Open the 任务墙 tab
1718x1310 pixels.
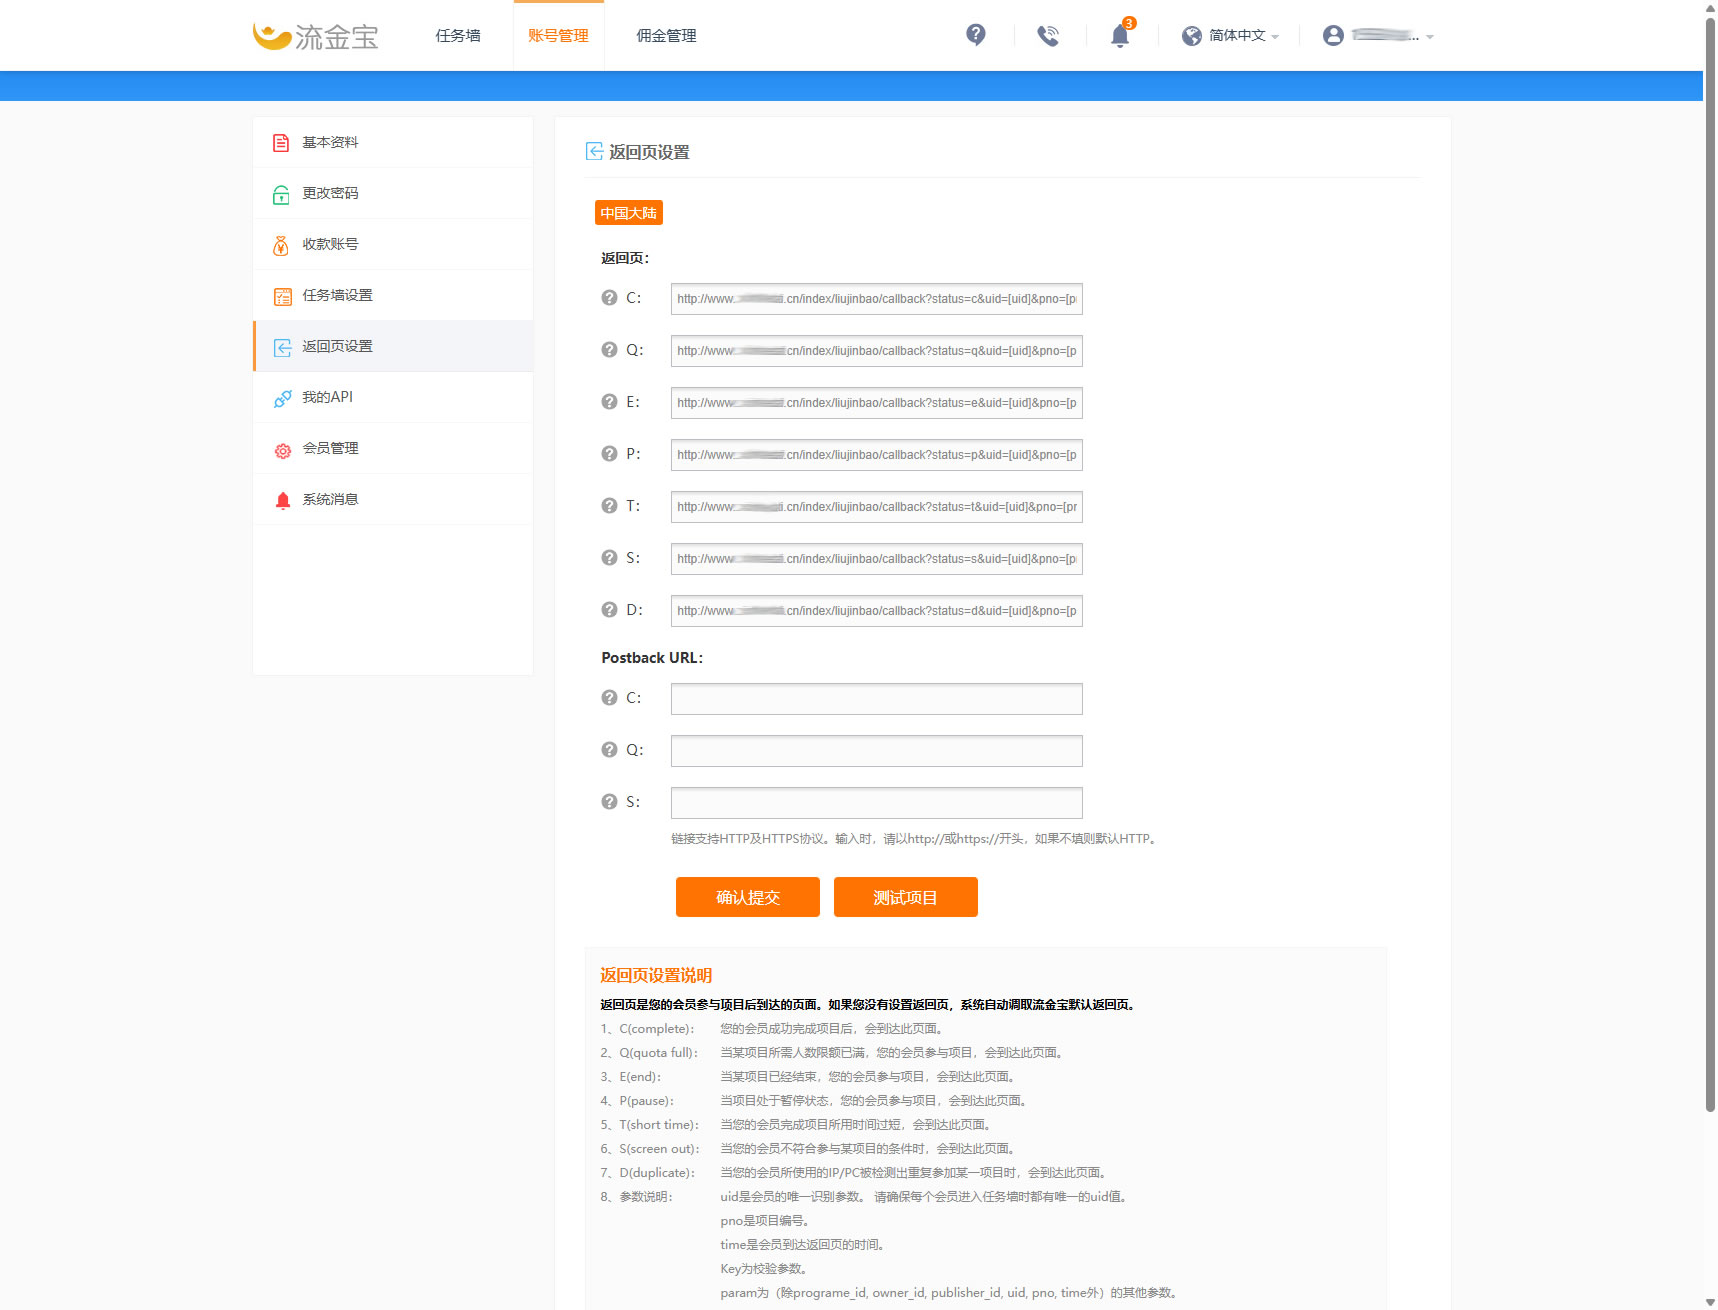[x=458, y=36]
